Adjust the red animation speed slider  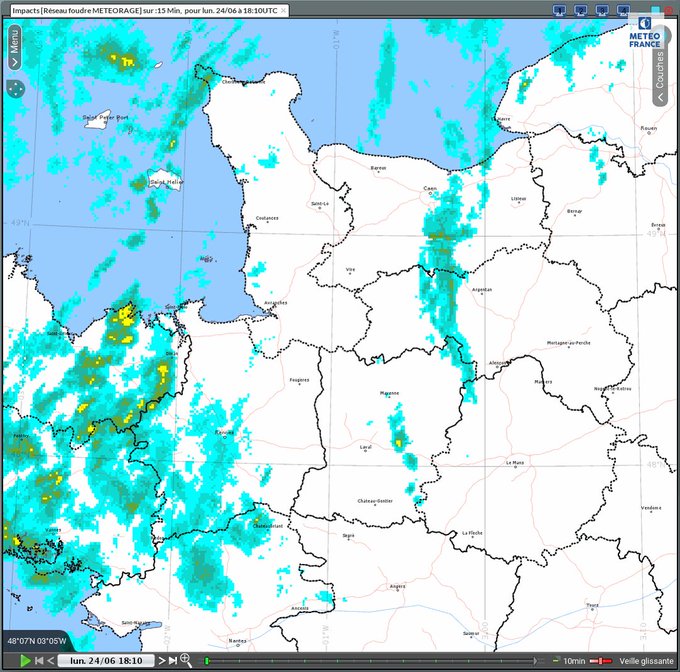click(x=601, y=661)
